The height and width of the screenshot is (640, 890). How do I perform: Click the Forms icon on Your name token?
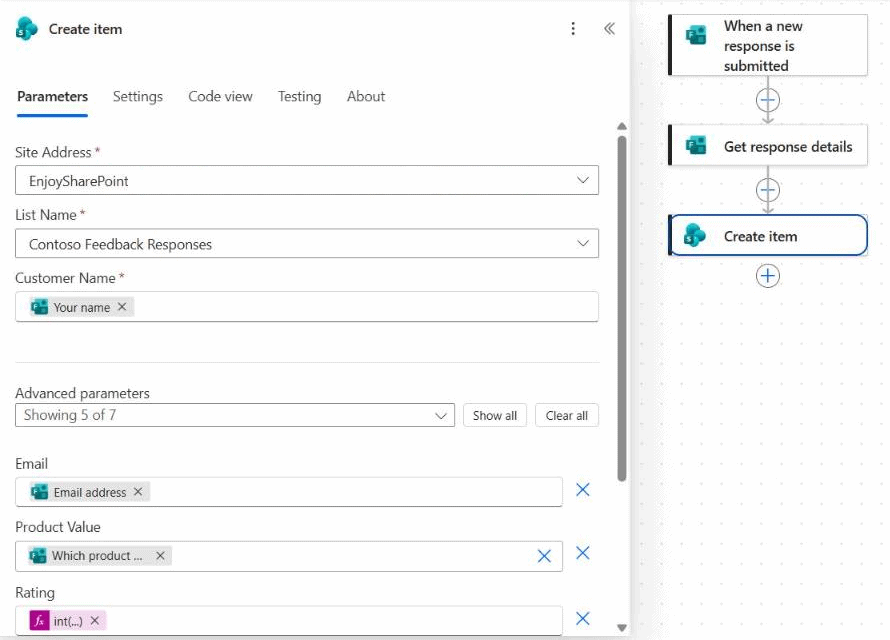click(39, 307)
